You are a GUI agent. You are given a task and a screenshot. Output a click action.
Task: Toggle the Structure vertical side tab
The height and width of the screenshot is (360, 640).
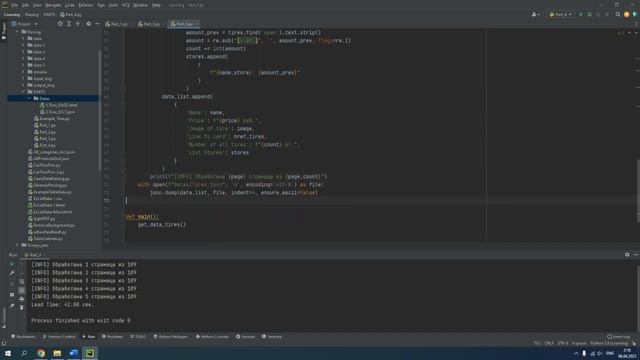click(4, 317)
